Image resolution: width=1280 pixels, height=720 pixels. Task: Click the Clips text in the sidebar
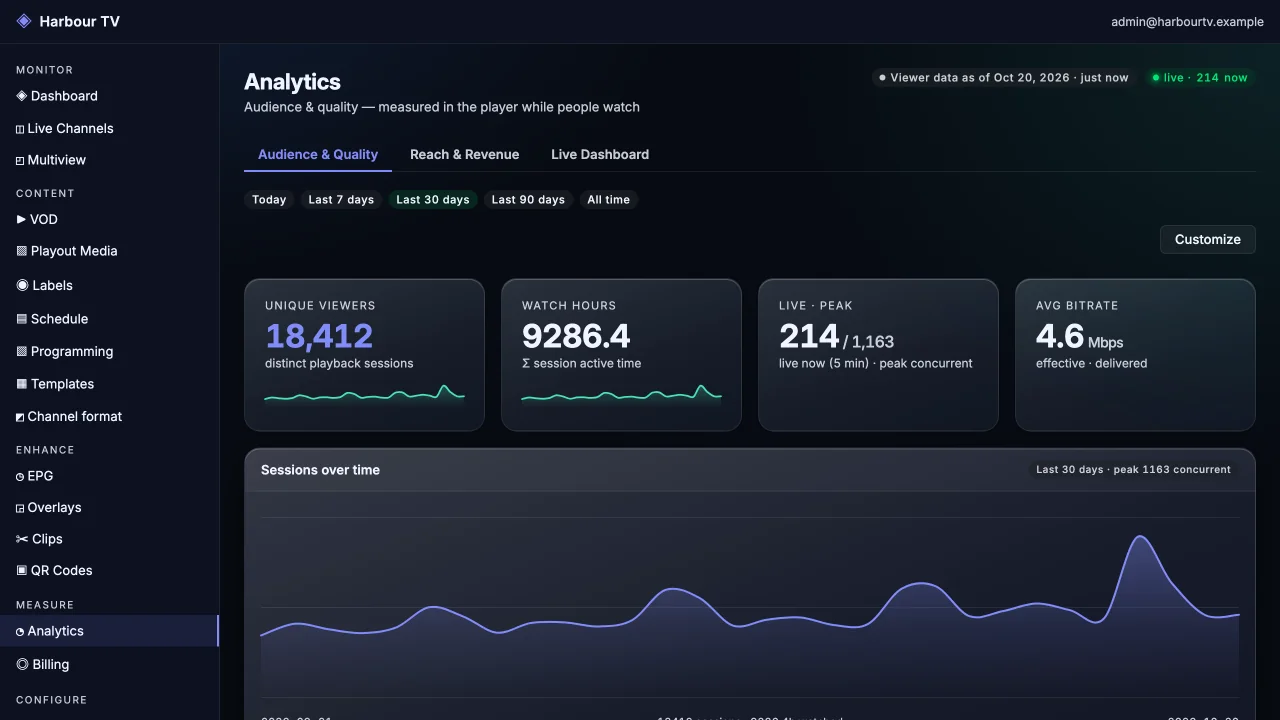(47, 539)
